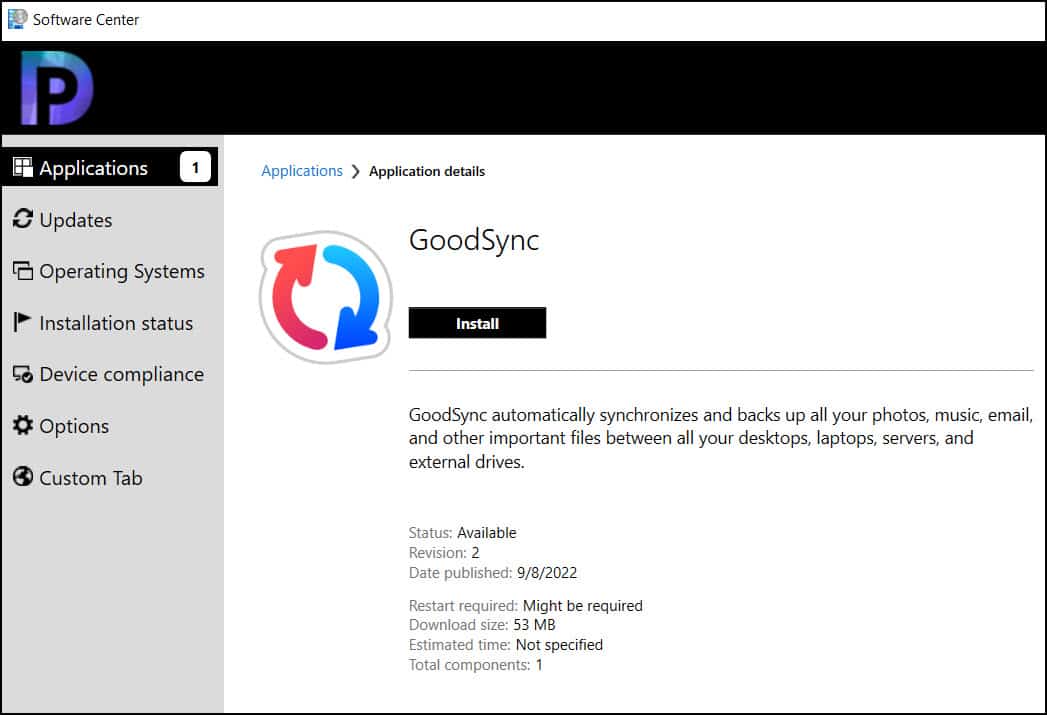Click the Options gear icon
Viewport: 1047px width, 715px height.
tap(23, 425)
